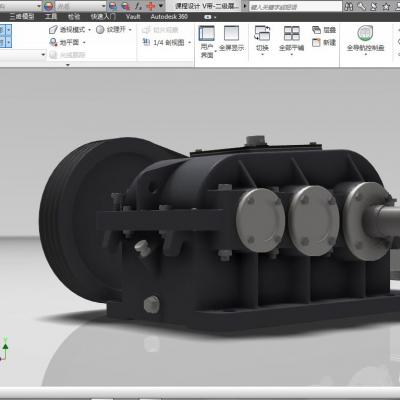Open the 纹理开 dropdown arrow
Screen dimensions: 400x400
pos(130,30)
